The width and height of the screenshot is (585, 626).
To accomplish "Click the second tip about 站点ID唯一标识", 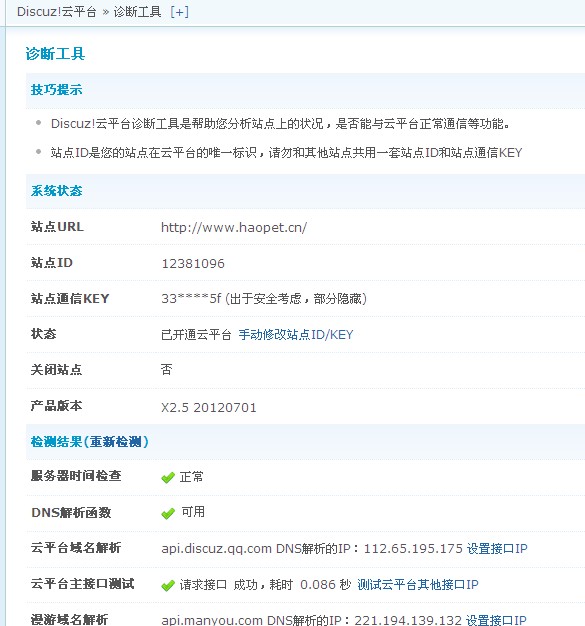I will click(x=286, y=153).
